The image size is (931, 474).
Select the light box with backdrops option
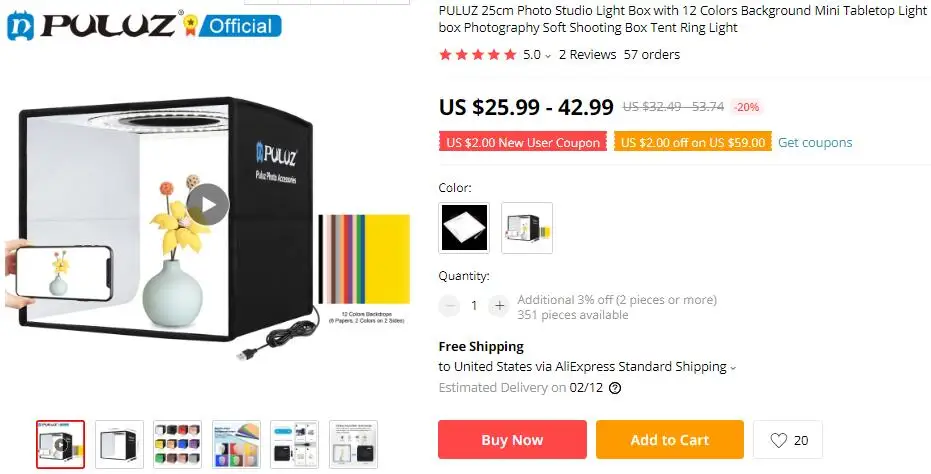coord(527,227)
